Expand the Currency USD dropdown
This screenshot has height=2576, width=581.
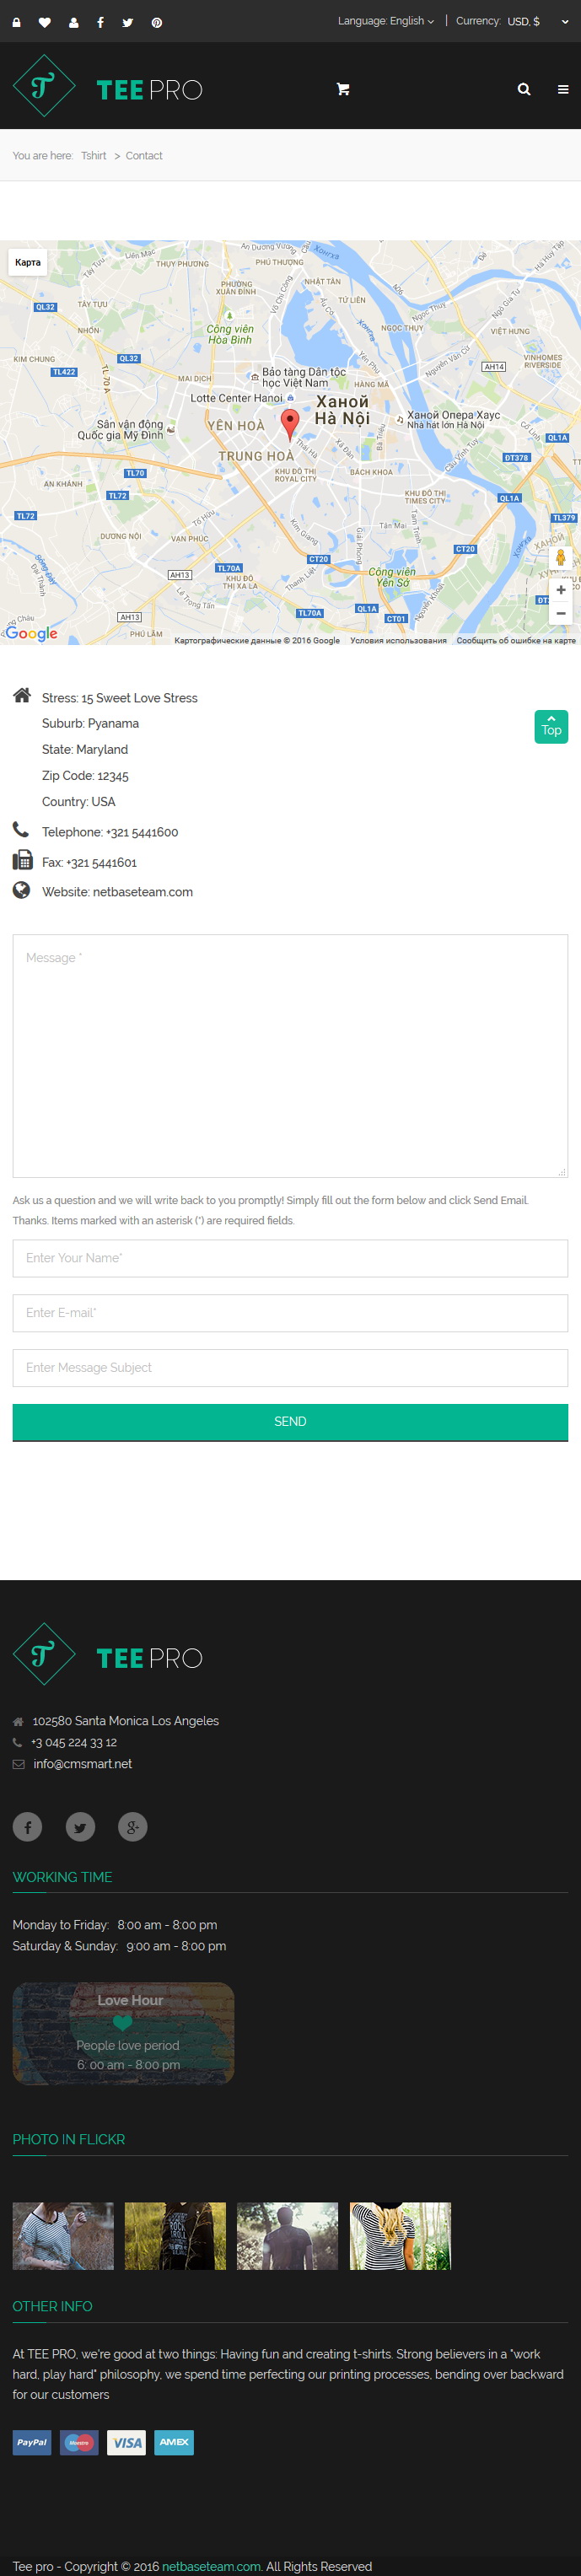coord(512,21)
